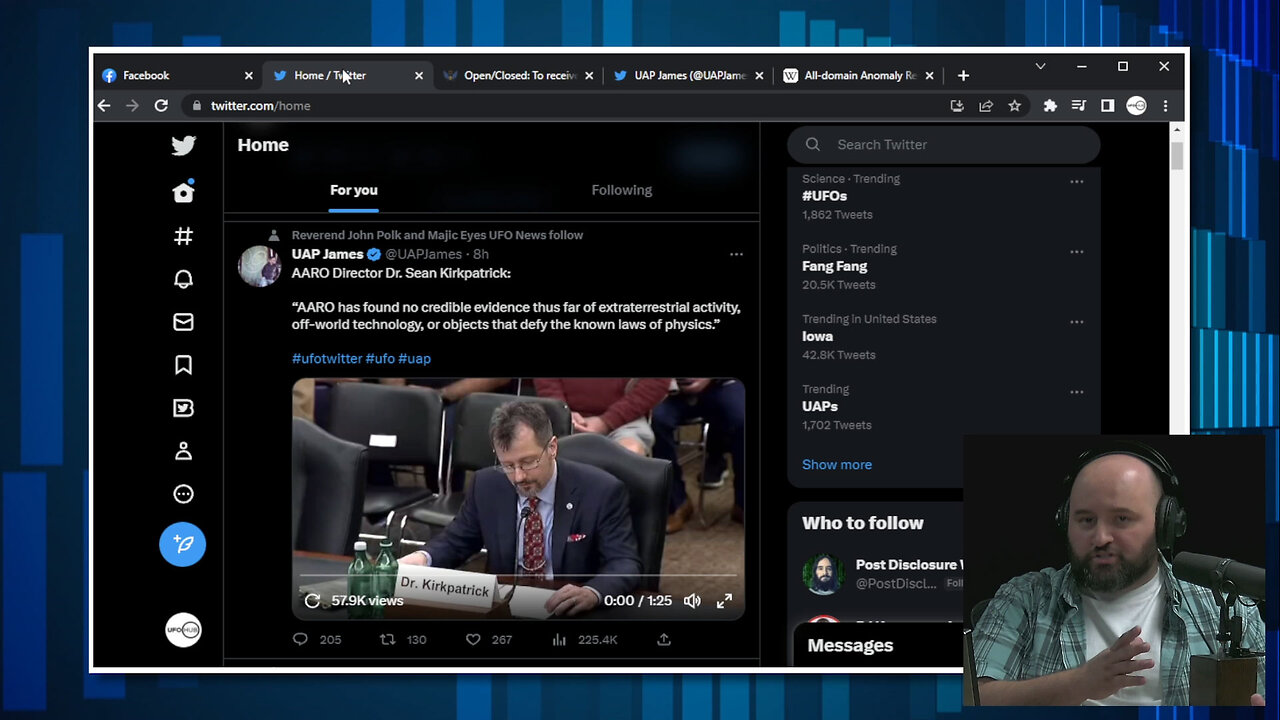Open Chrome three-dot menu
This screenshot has width=1280, height=720.
pyautogui.click(x=1165, y=105)
